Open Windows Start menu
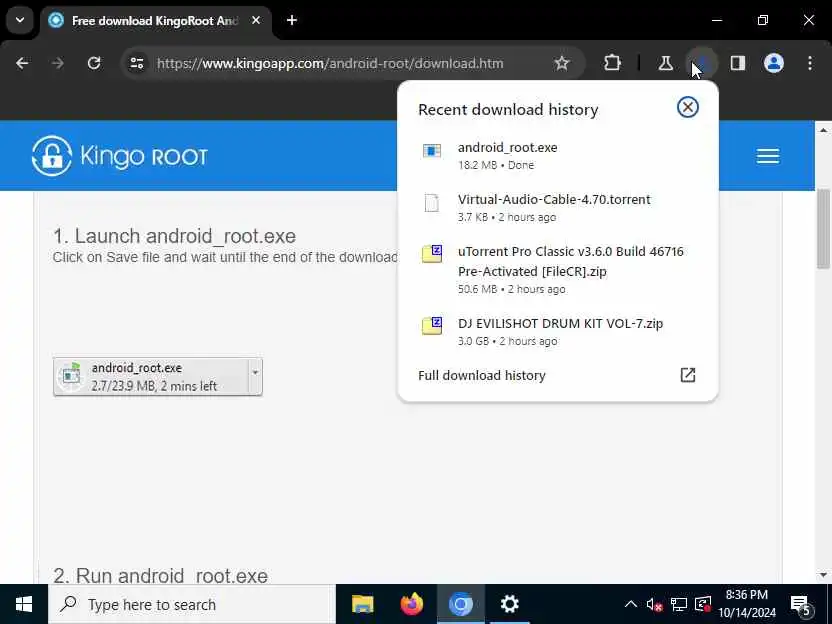This screenshot has height=624, width=832. point(24,604)
